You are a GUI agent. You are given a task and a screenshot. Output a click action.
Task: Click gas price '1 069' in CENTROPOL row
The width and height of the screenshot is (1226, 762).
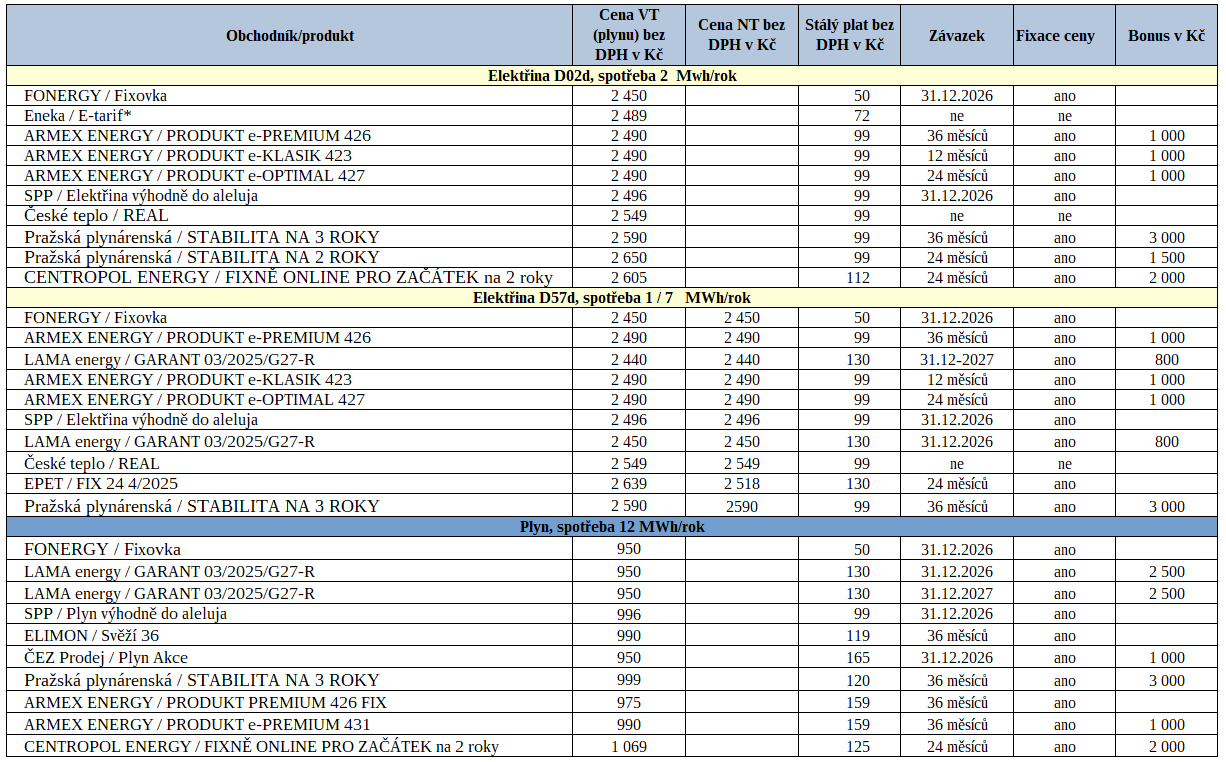coord(629,747)
